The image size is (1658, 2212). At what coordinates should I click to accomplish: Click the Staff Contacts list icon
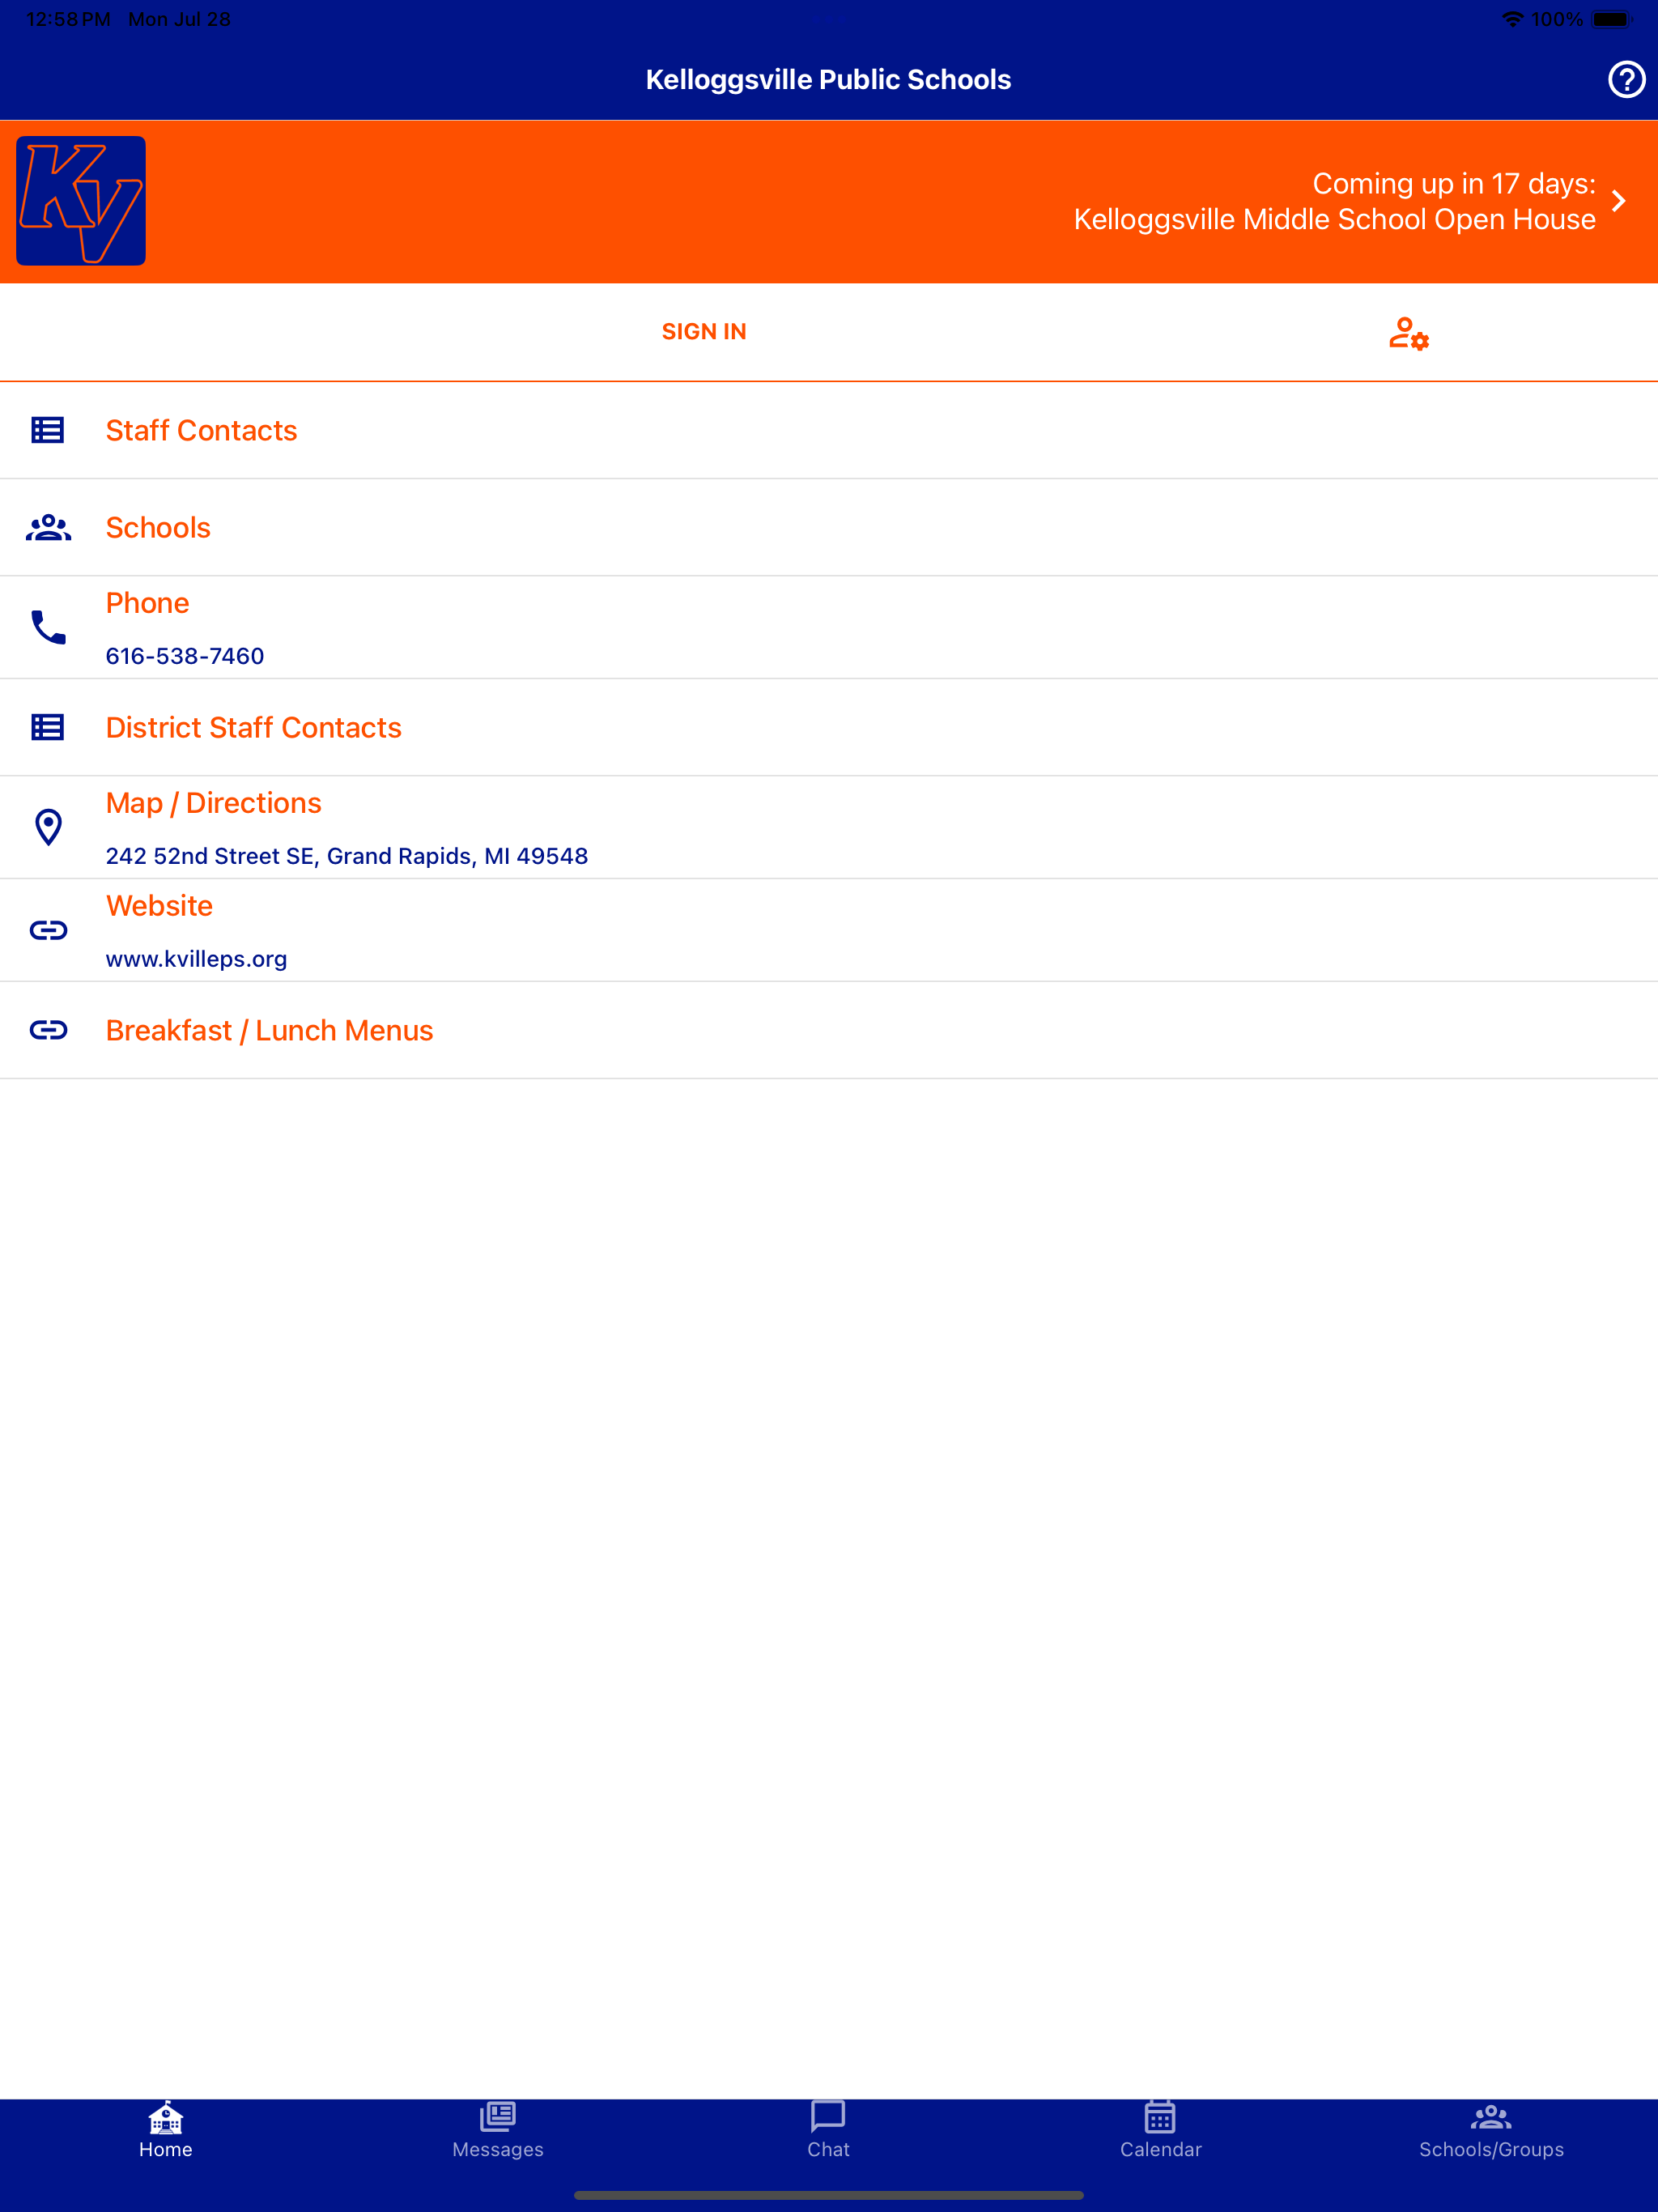point(48,430)
